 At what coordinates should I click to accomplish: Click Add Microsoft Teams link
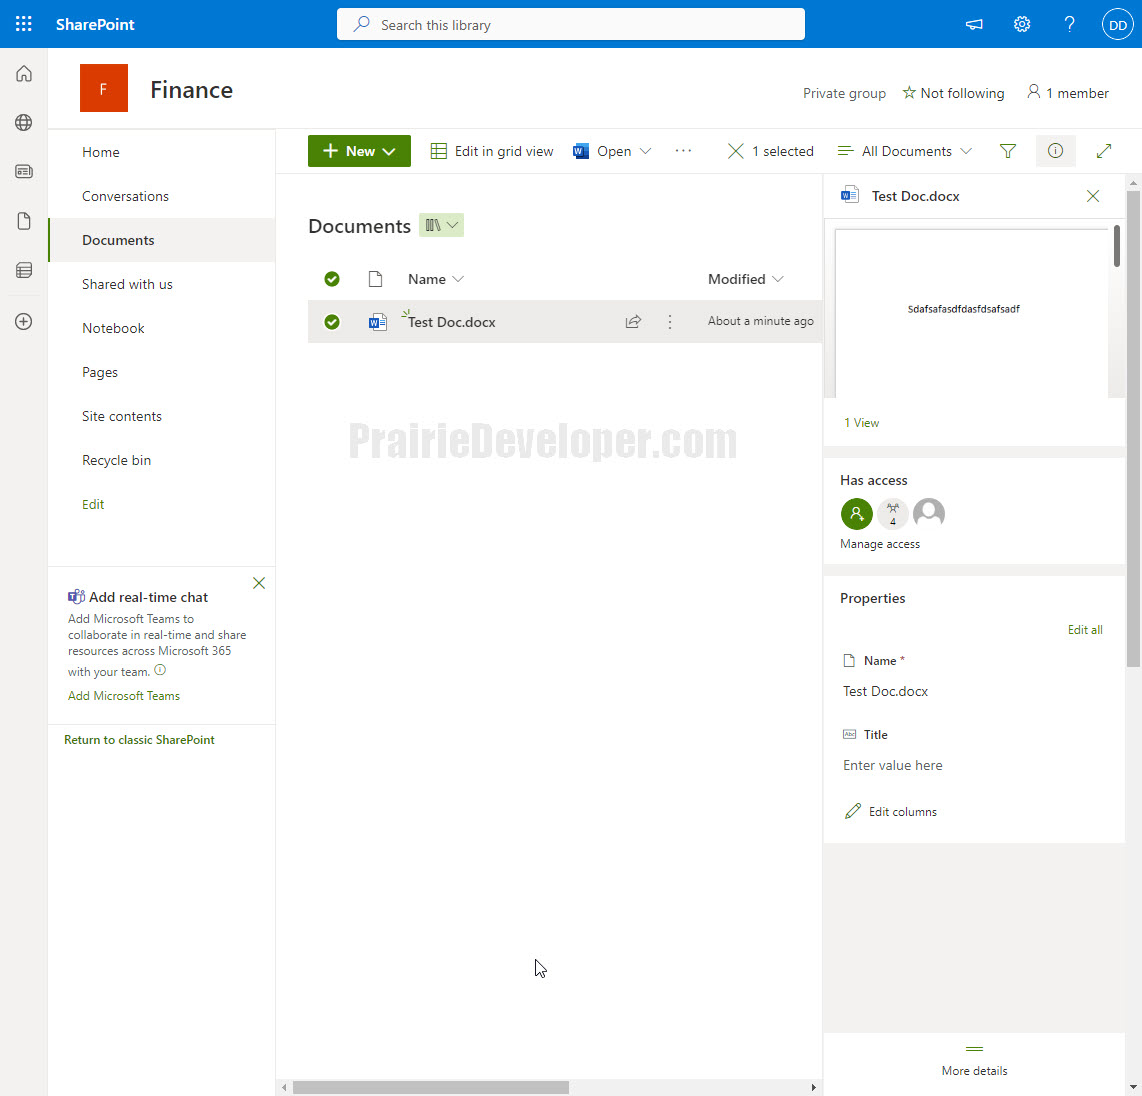(x=124, y=695)
